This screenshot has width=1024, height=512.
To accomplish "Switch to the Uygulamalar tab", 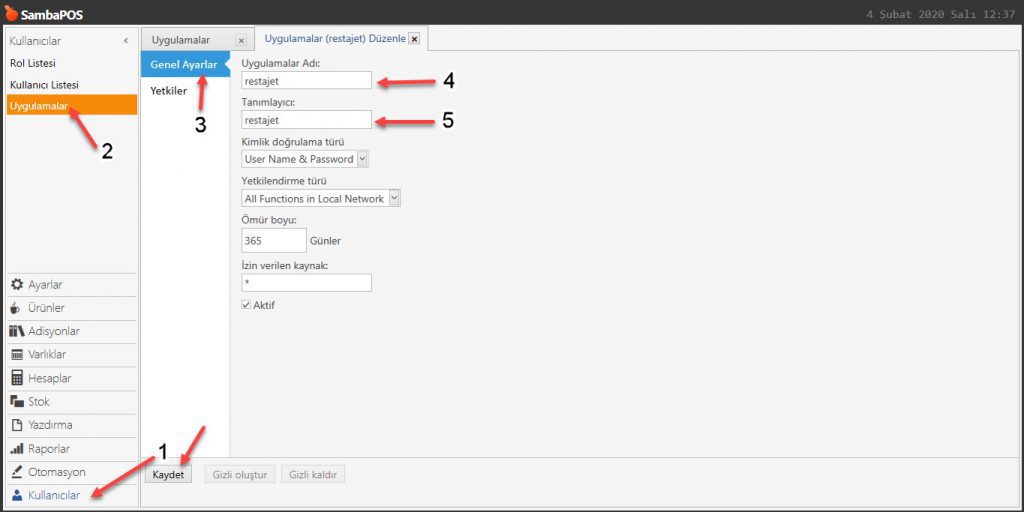I will click(182, 40).
